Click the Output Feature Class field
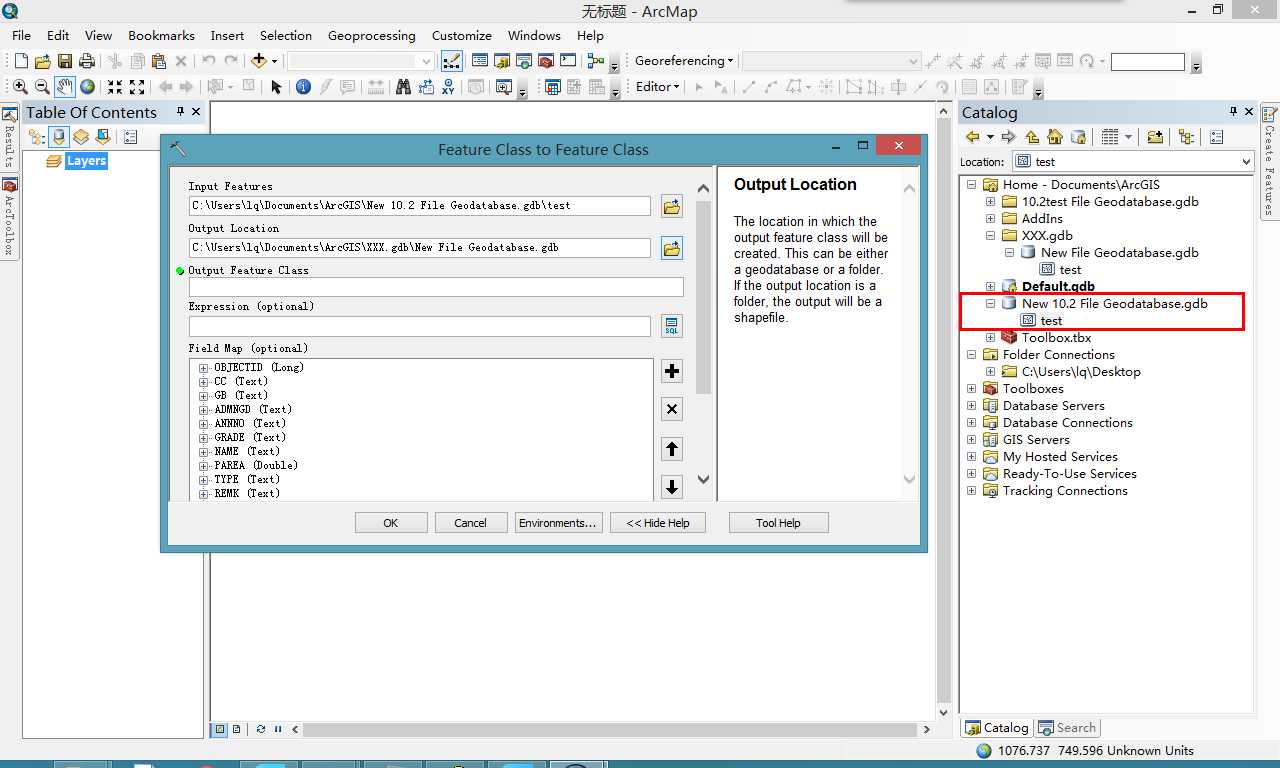Image resolution: width=1280 pixels, height=768 pixels. pos(436,288)
